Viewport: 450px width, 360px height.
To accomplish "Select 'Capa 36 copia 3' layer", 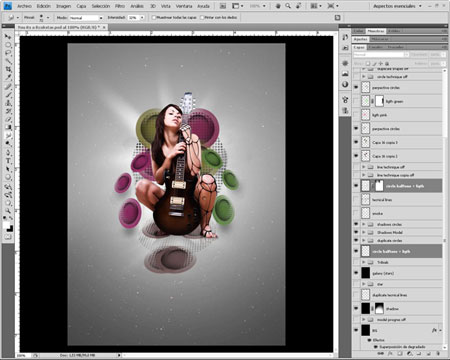I will click(397, 142).
